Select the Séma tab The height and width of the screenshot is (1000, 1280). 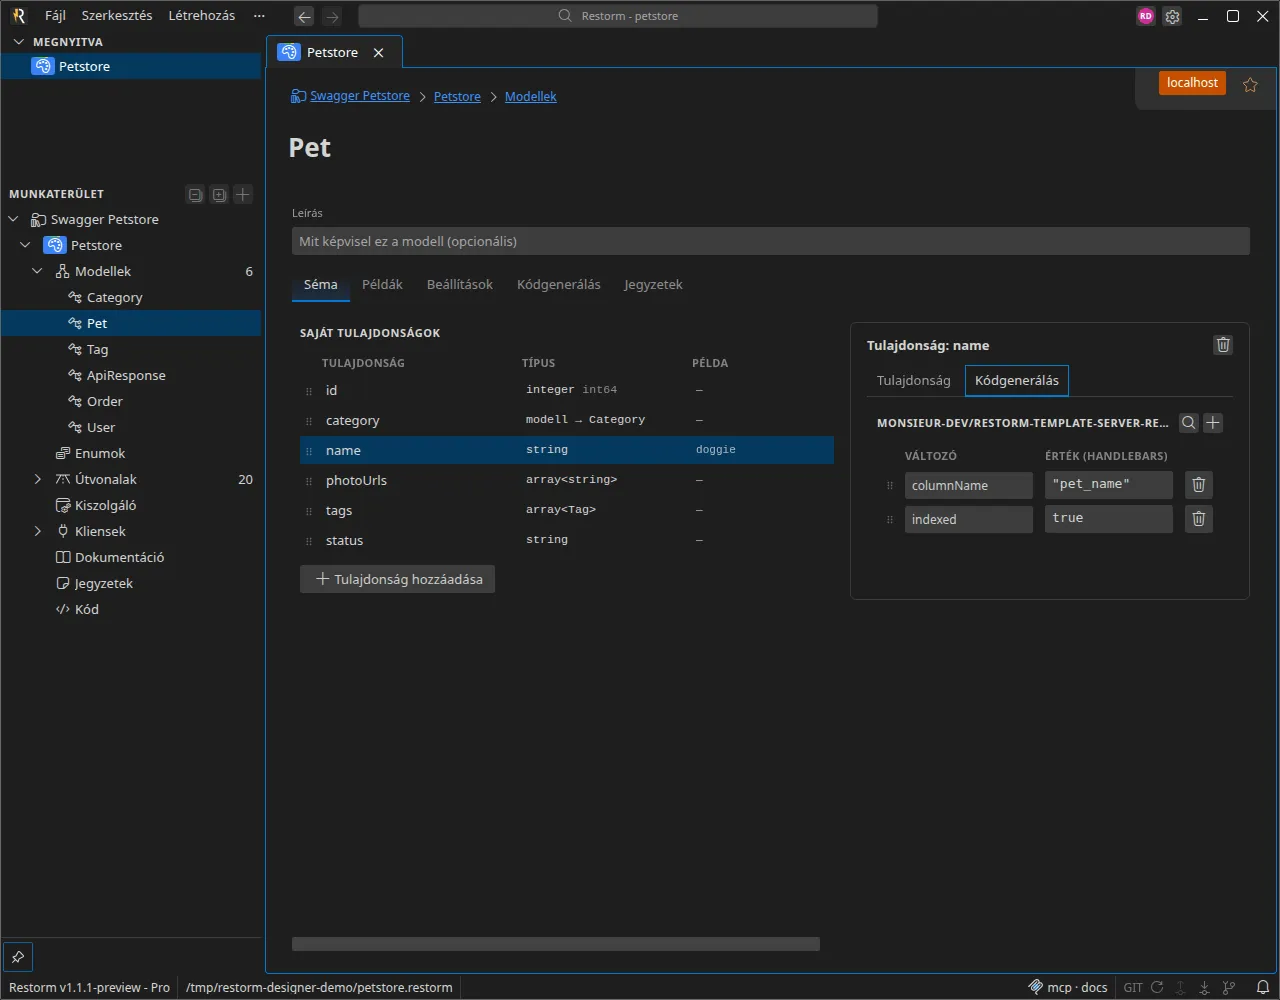click(321, 285)
